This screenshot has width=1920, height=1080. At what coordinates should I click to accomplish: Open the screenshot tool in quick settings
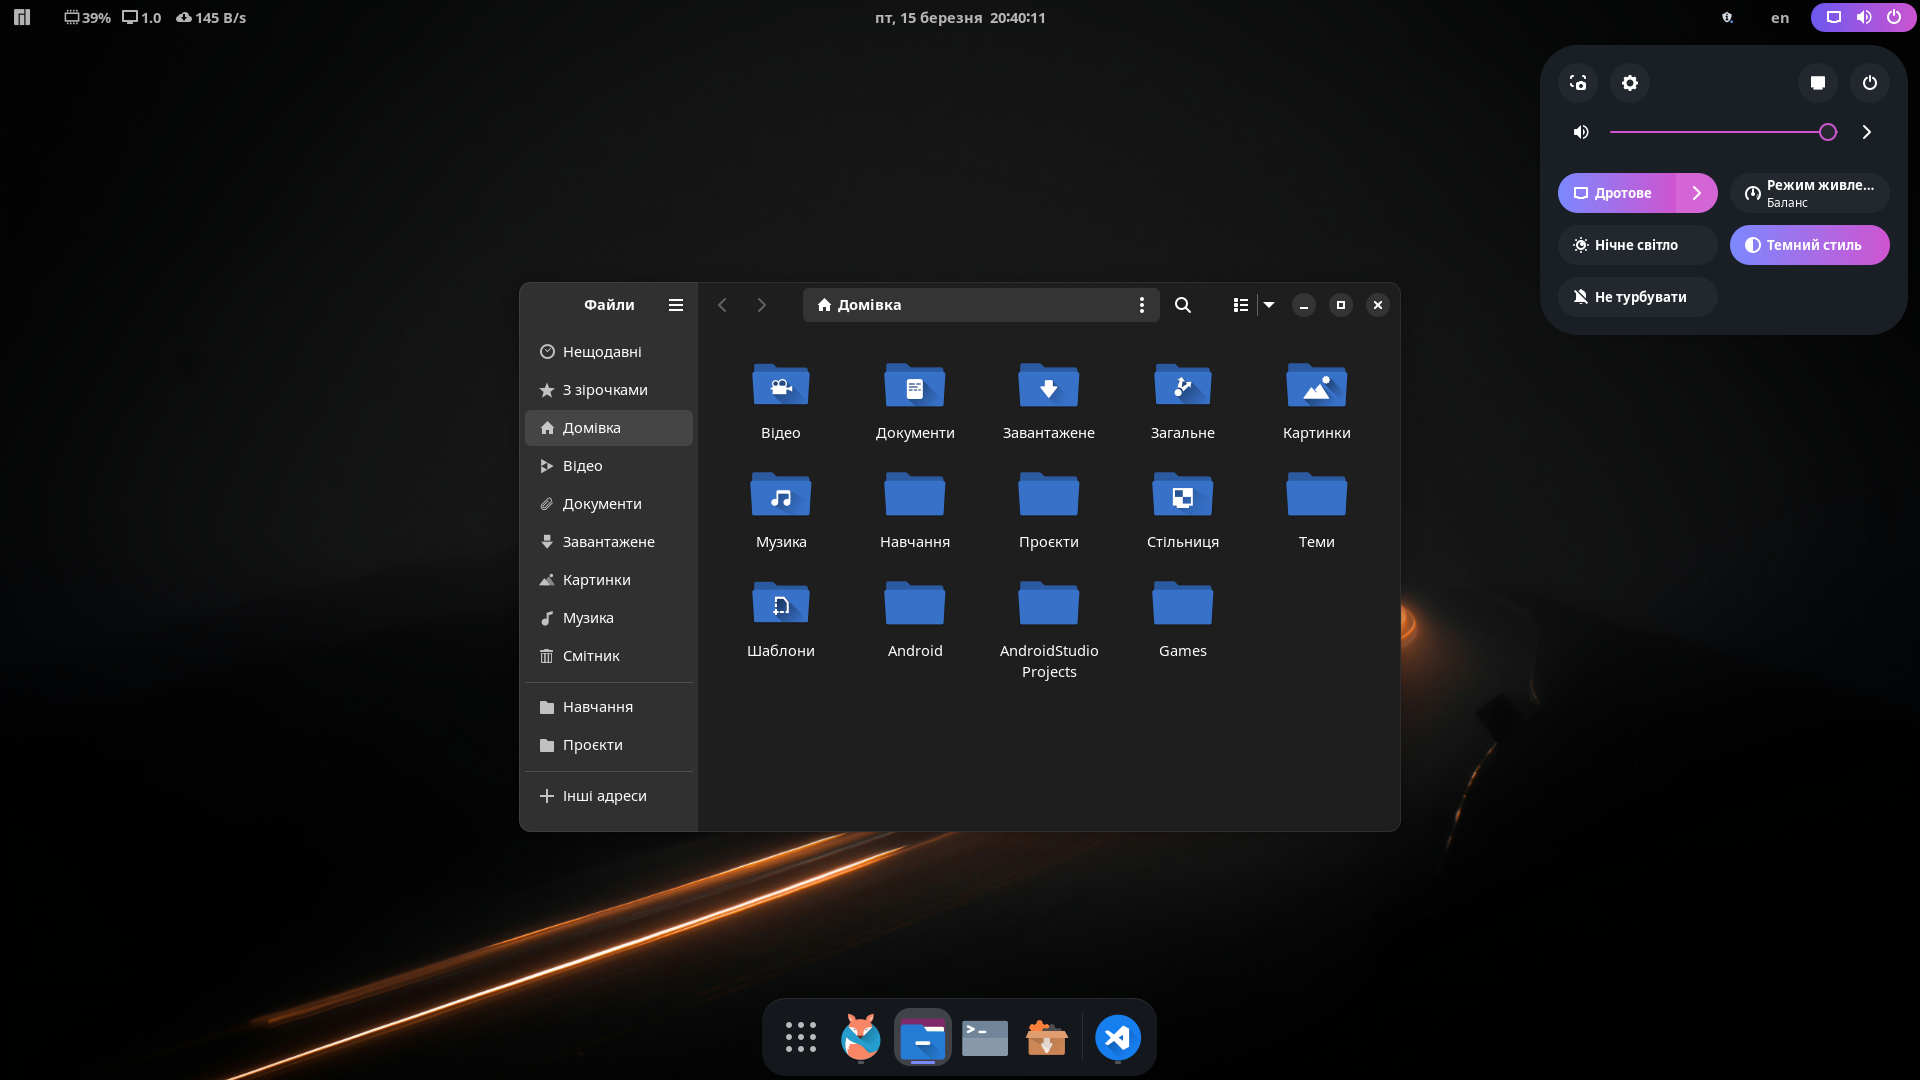(x=1578, y=83)
